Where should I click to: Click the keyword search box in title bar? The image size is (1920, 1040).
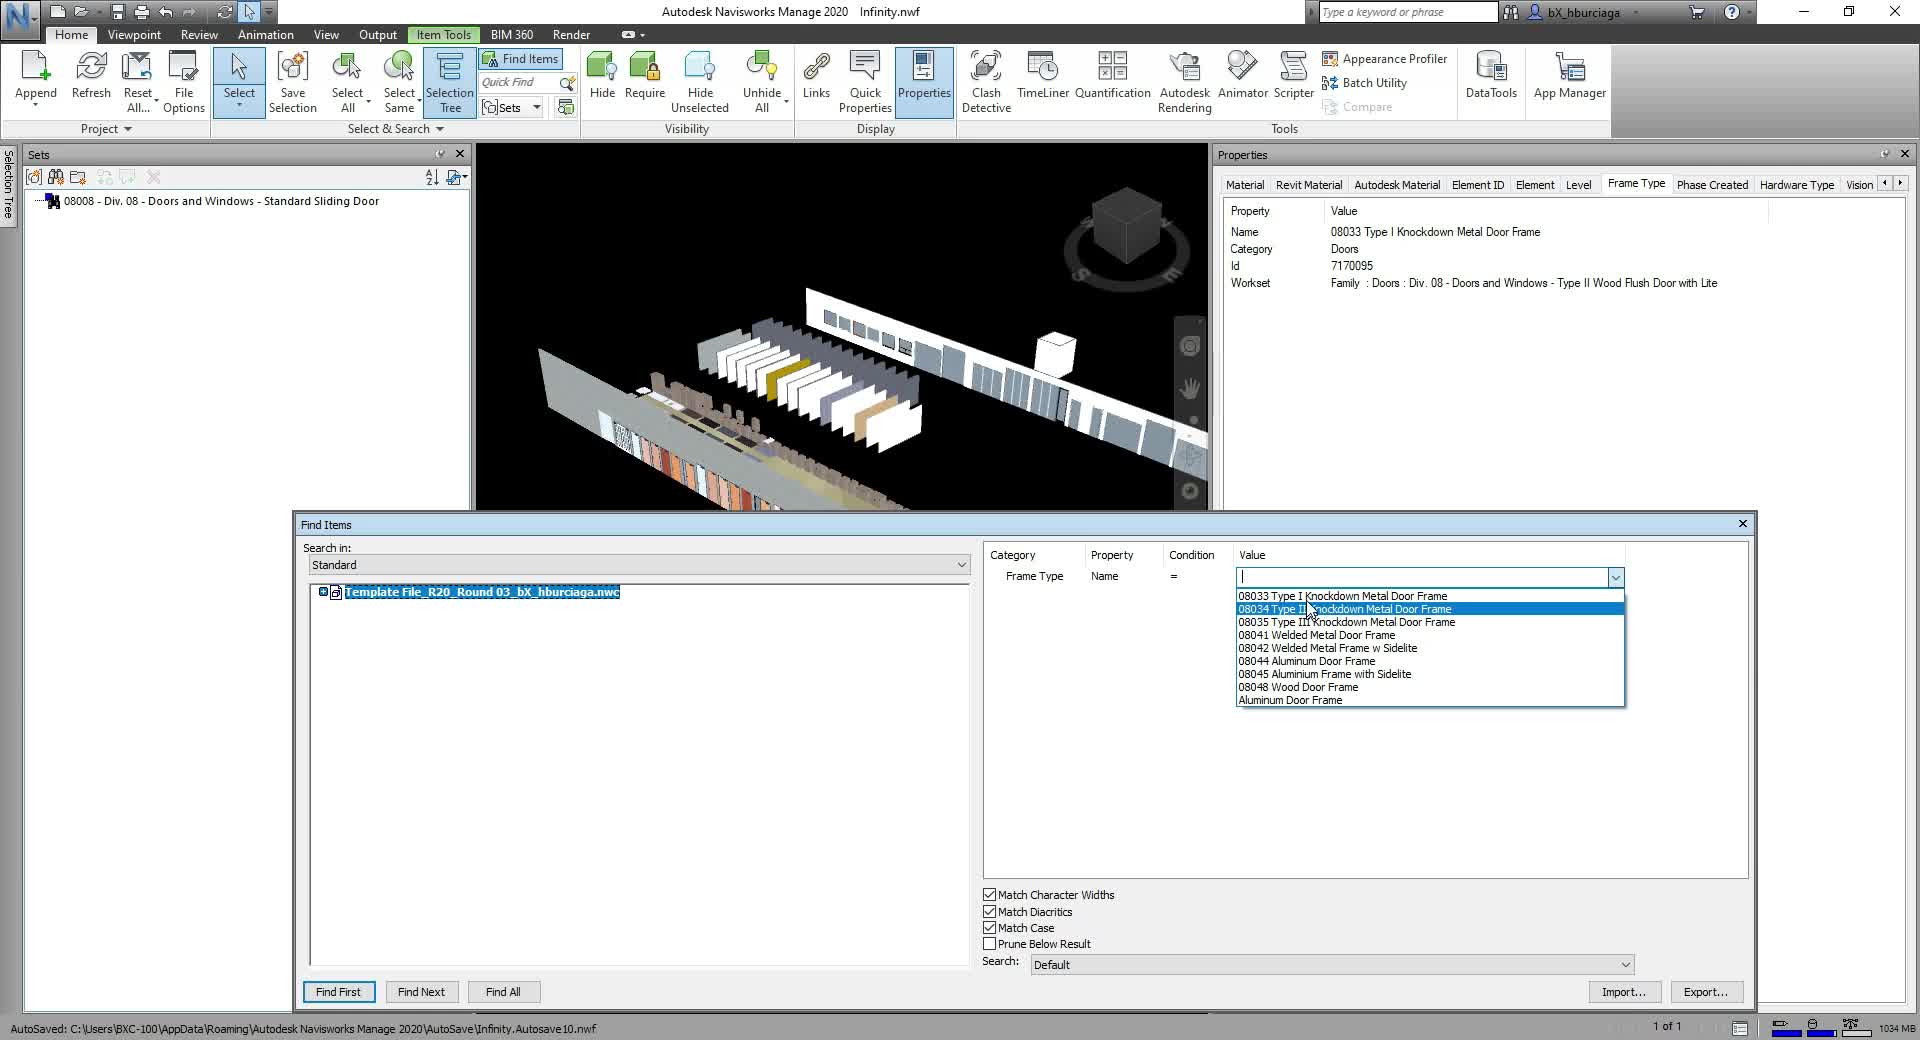click(1407, 12)
